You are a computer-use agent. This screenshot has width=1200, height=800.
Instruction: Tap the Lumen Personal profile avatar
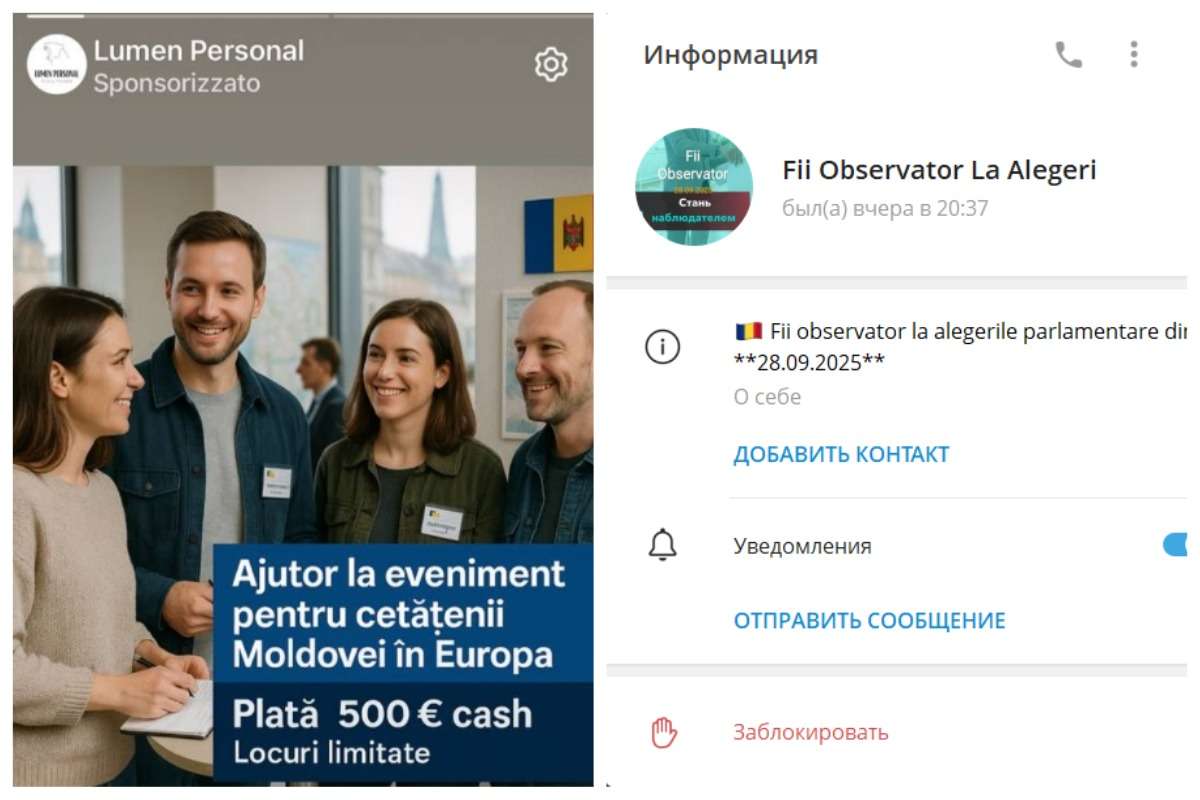click(57, 65)
